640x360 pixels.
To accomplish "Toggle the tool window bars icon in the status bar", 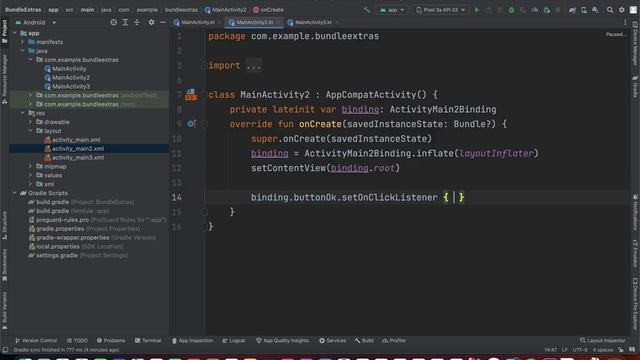I will click(x=5, y=350).
